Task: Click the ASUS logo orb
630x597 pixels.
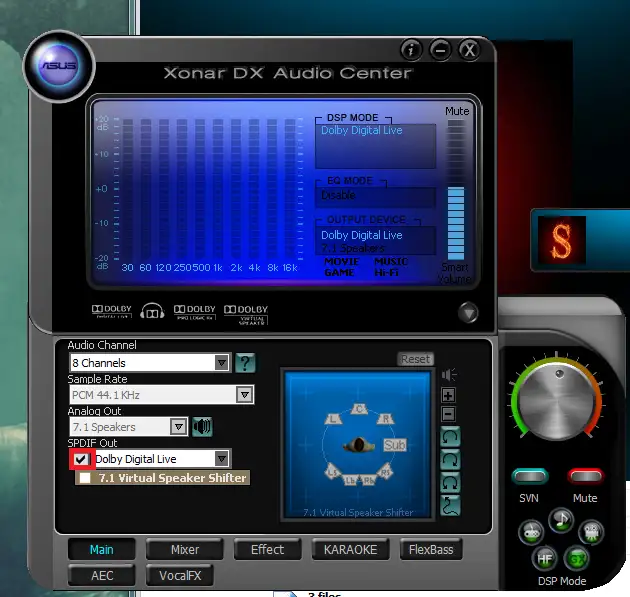Action: pos(59,66)
